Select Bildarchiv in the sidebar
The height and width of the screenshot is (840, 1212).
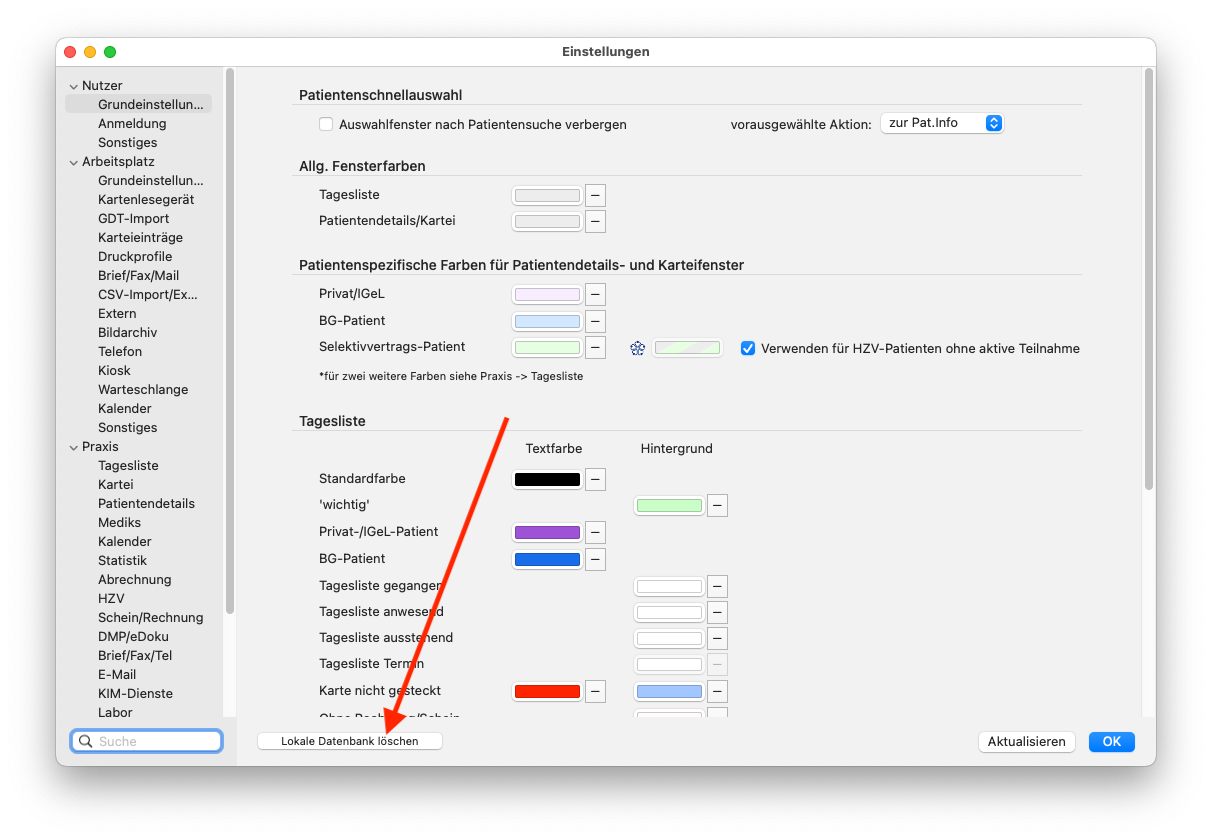(128, 333)
